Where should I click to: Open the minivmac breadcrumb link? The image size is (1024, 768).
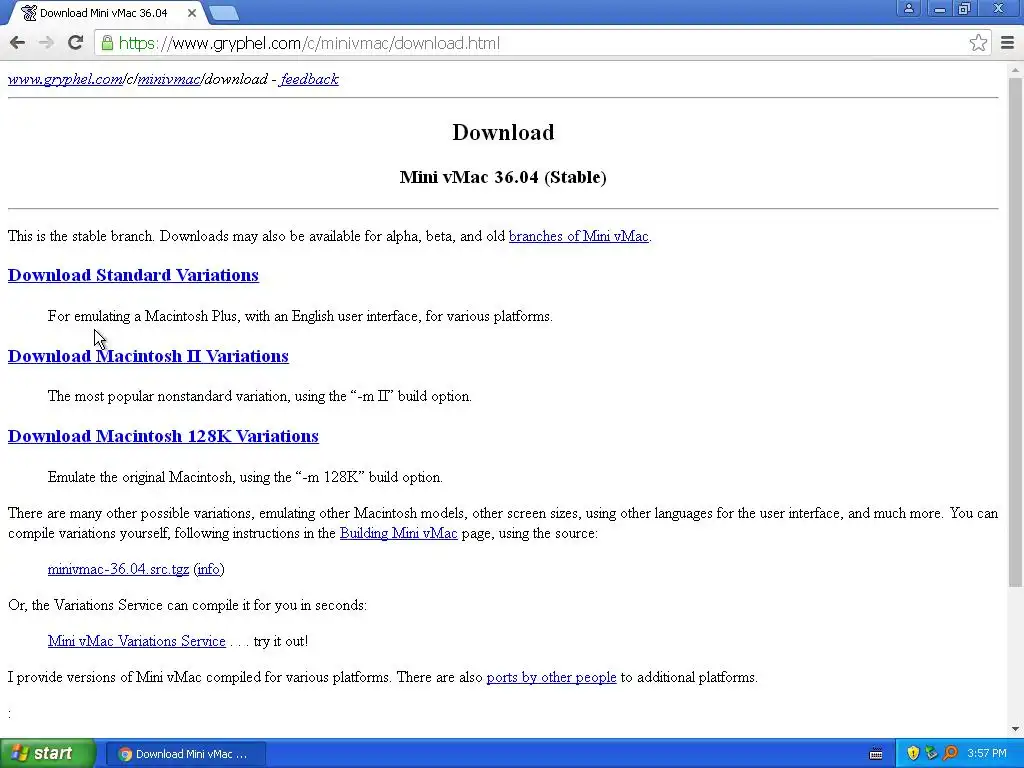168,79
